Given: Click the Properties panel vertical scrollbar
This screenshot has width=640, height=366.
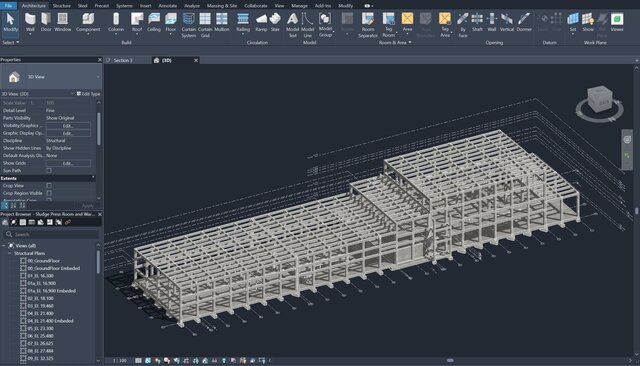Looking at the screenshot, I should [x=99, y=129].
